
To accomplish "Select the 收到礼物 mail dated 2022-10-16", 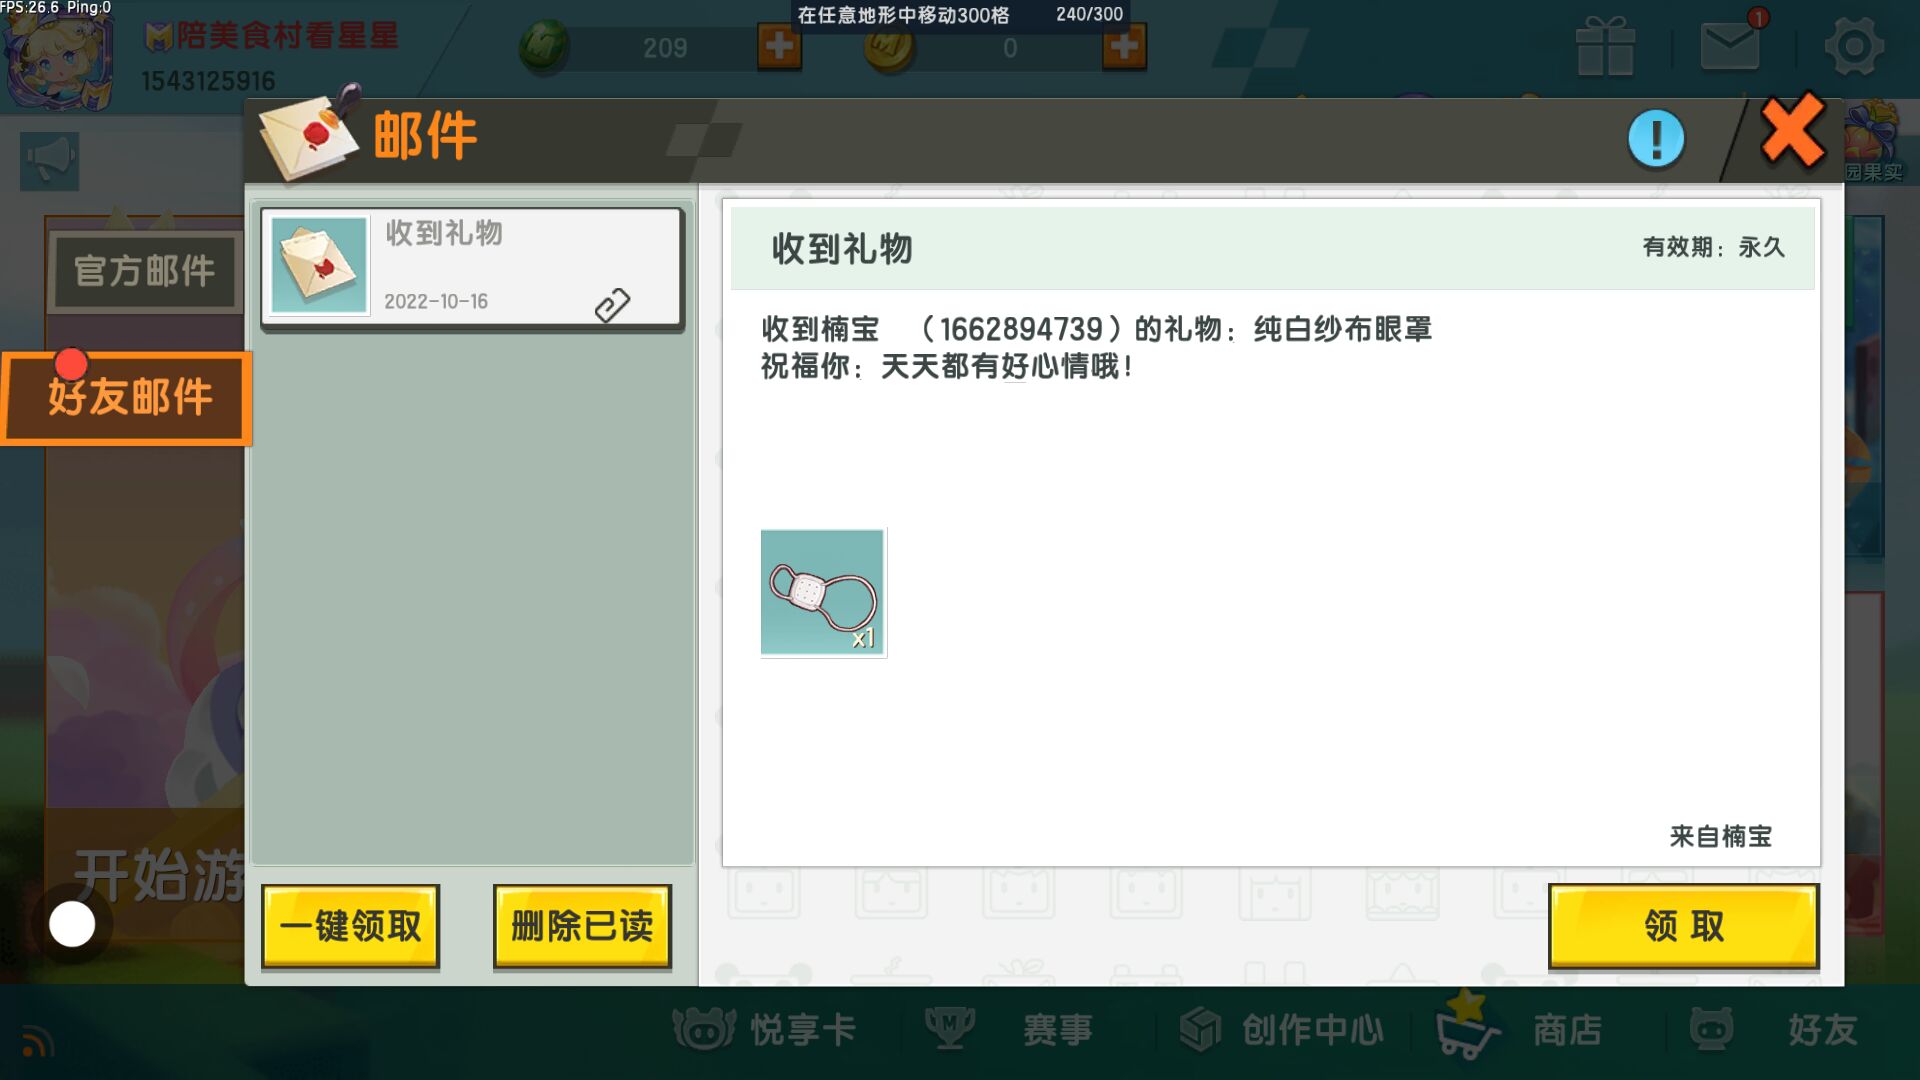I will (472, 267).
